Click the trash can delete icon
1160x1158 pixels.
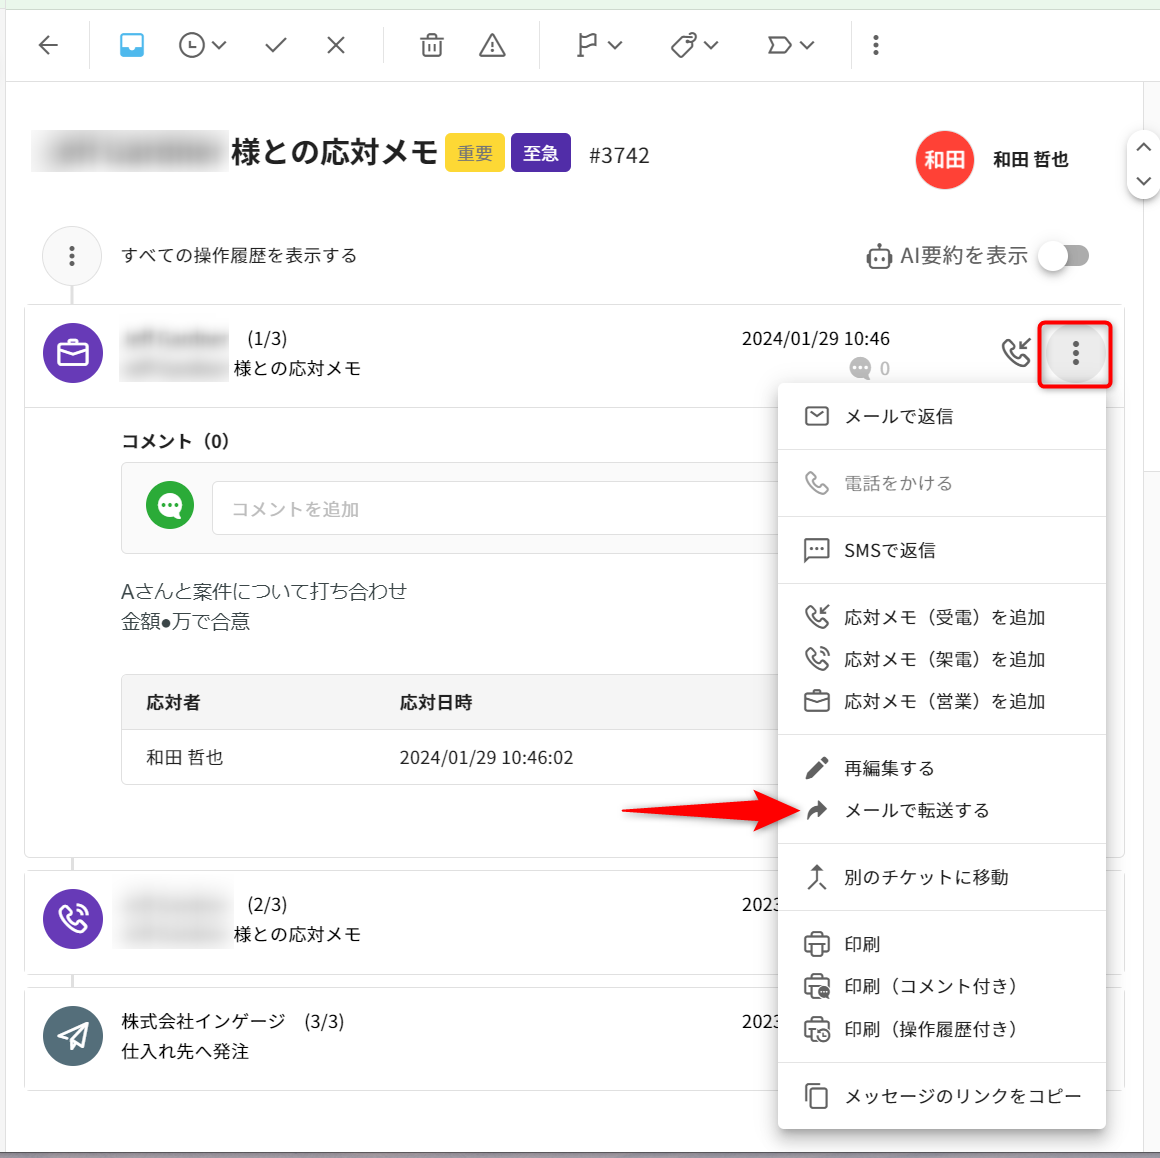click(432, 45)
